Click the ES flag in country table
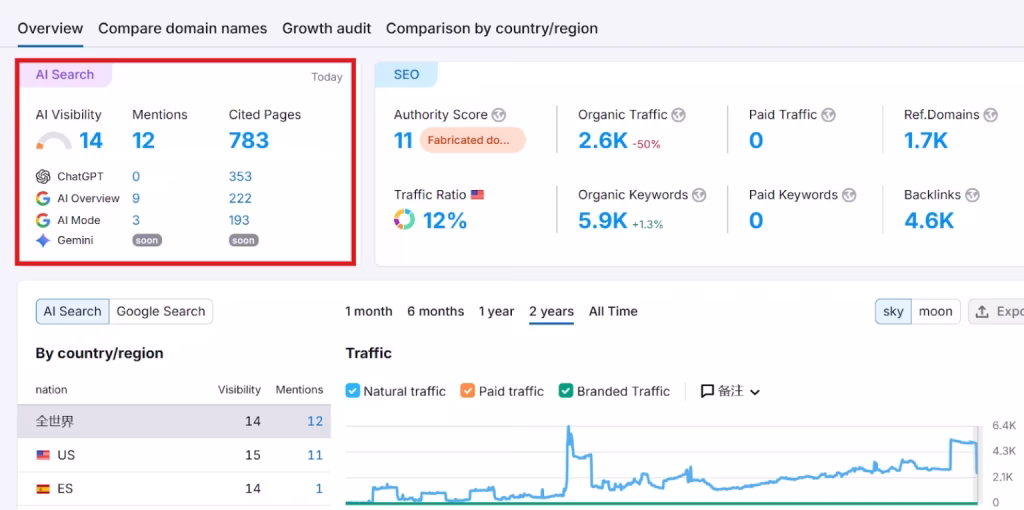Viewport: 1024px width, 510px height. point(43,488)
